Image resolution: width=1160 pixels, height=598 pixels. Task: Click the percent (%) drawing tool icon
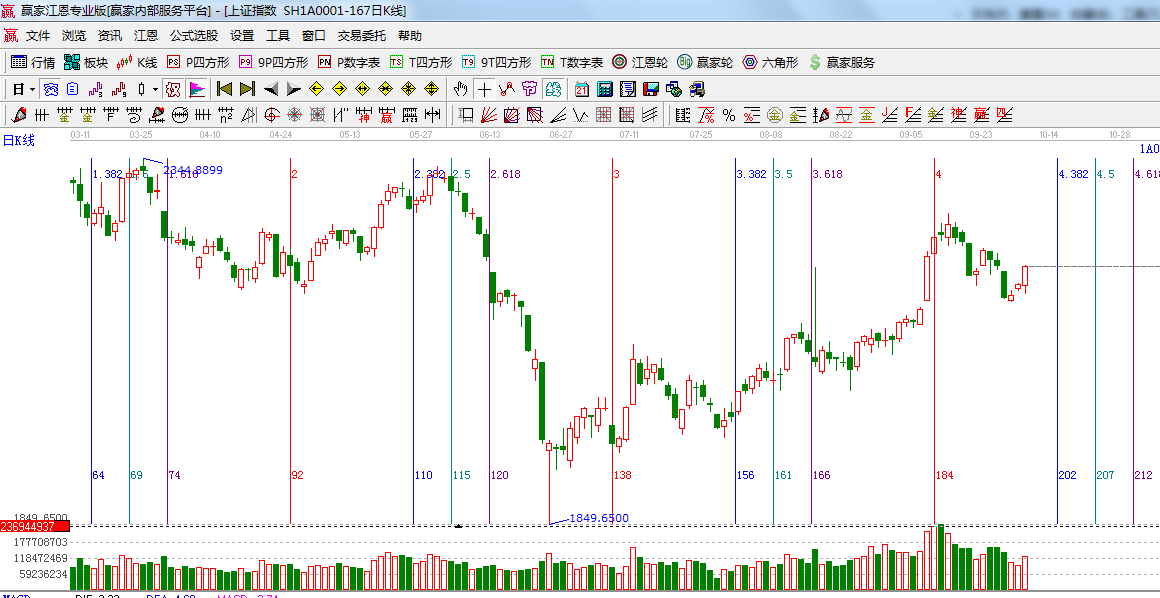(728, 115)
